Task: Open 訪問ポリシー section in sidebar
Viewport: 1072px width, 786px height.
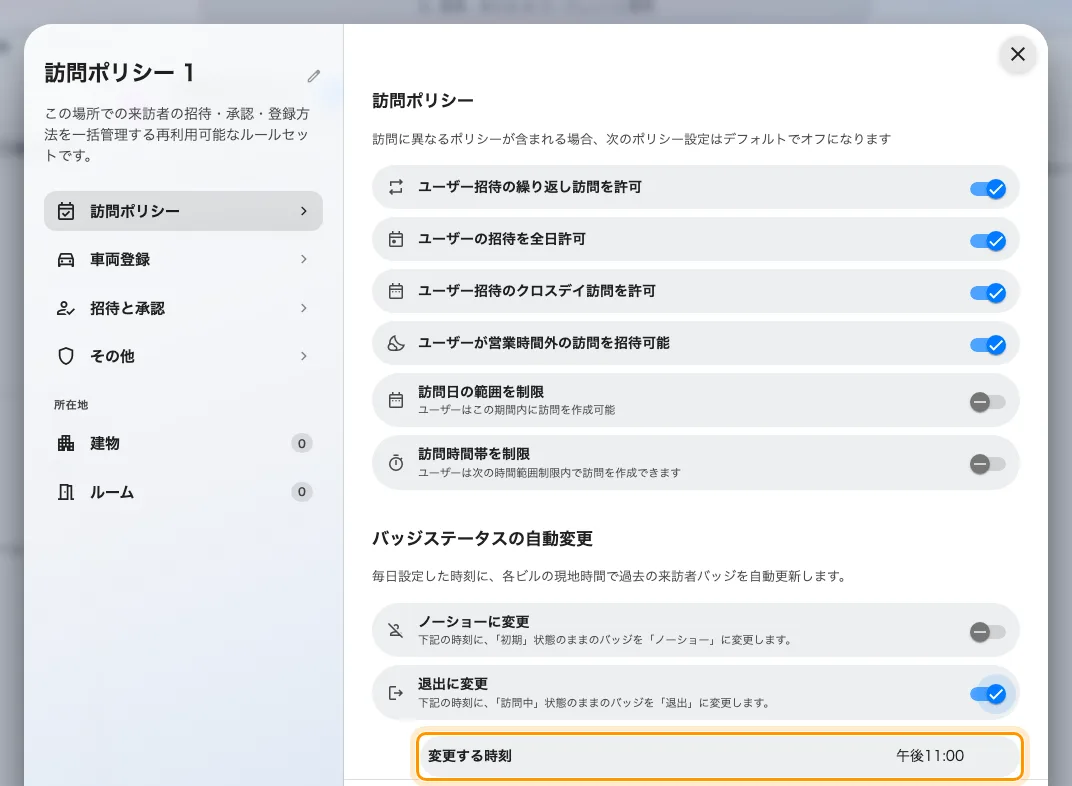Action: (183, 211)
